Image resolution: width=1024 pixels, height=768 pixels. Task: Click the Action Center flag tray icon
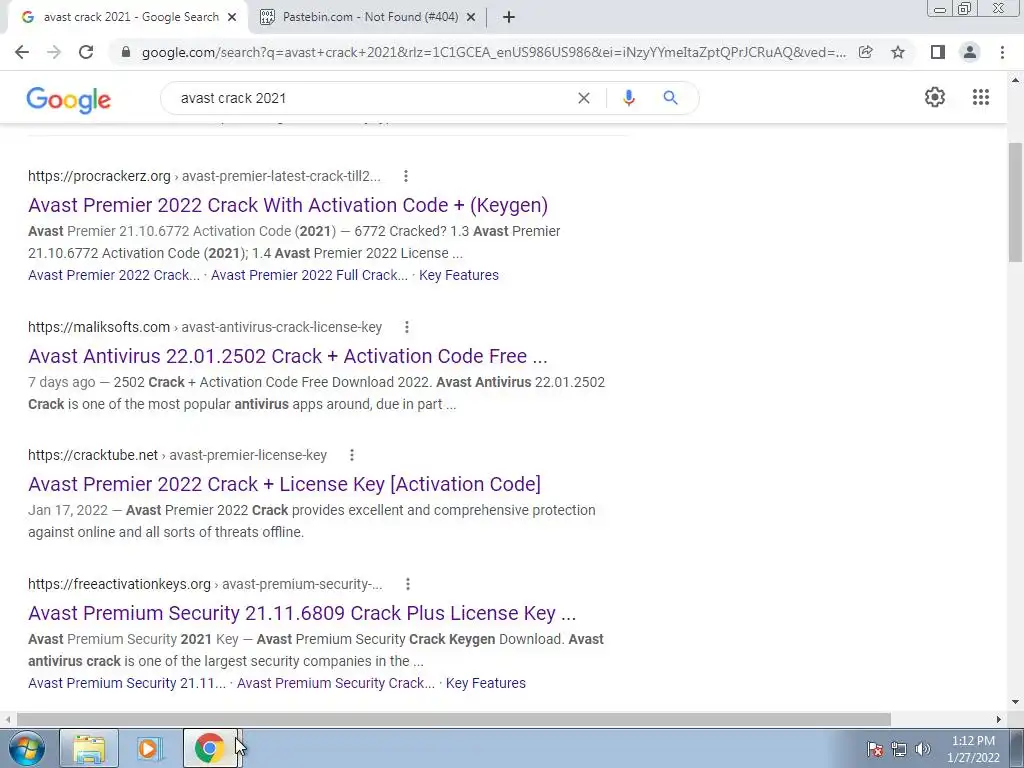point(875,749)
